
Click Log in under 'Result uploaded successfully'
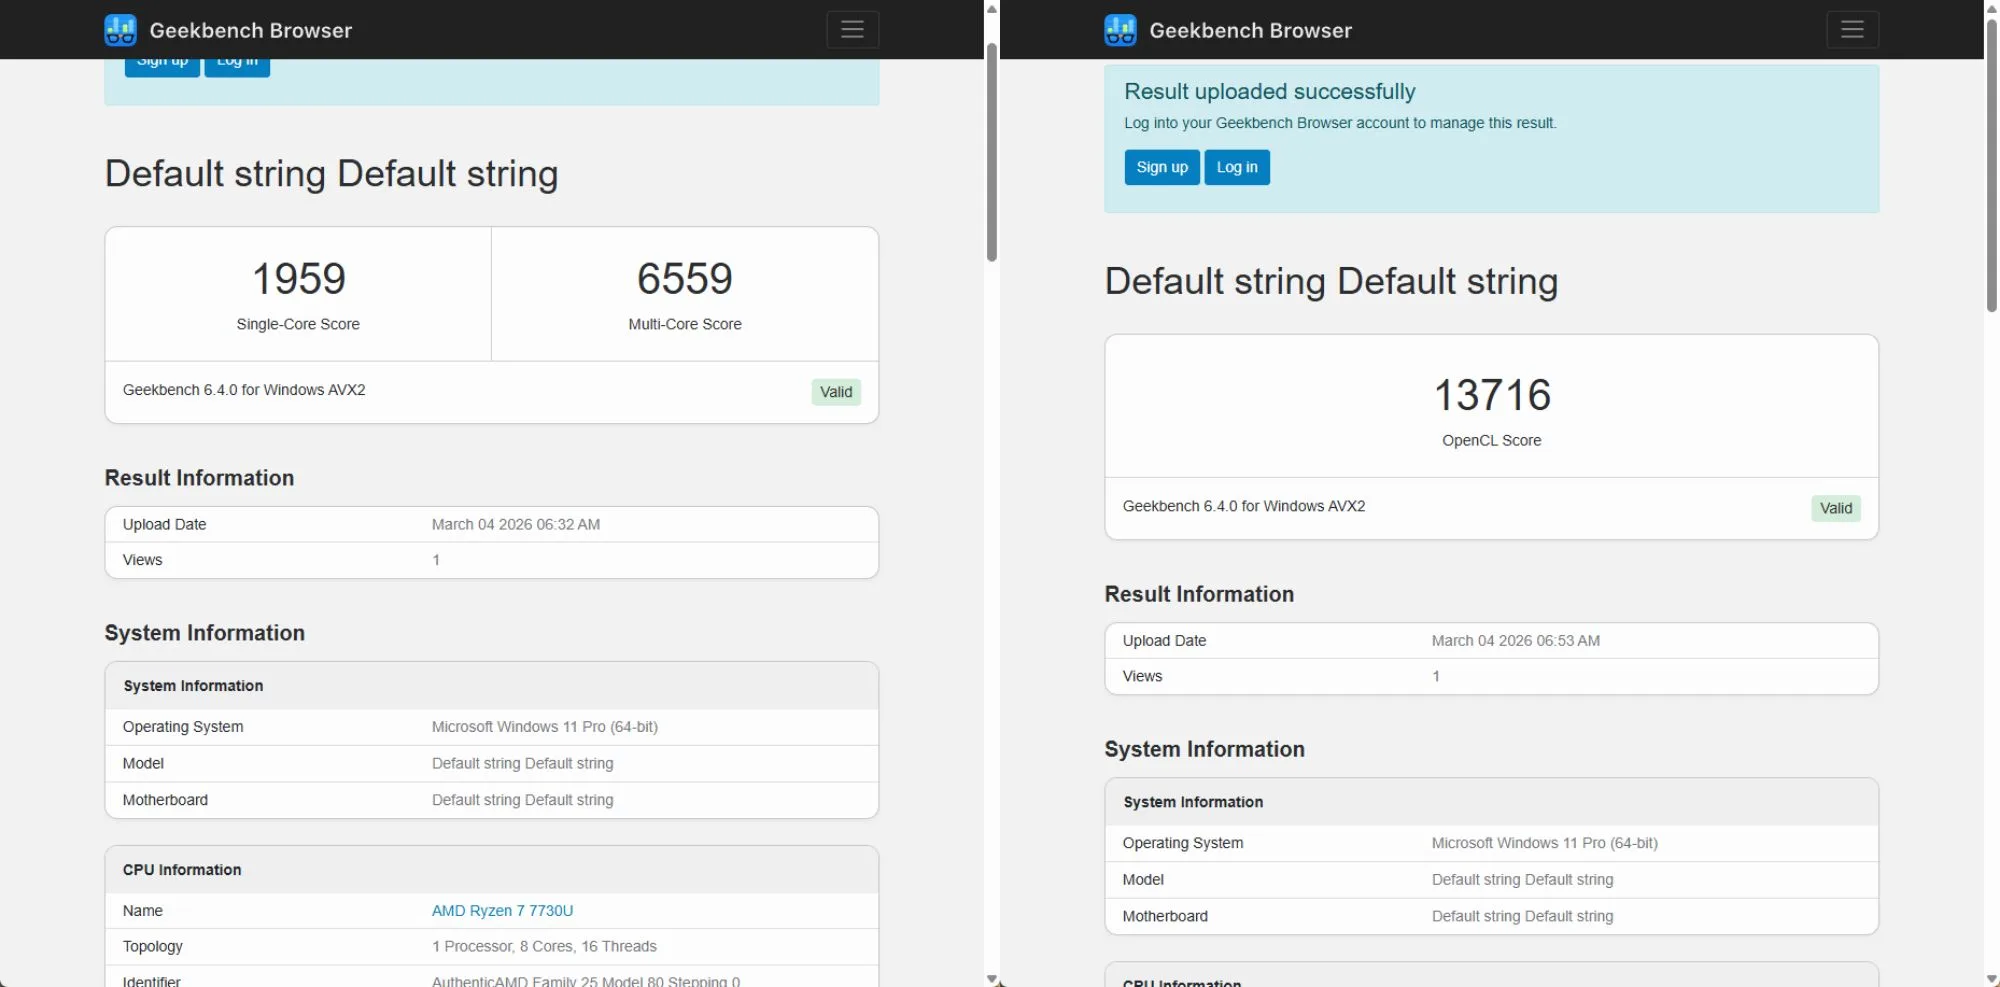(x=1236, y=167)
